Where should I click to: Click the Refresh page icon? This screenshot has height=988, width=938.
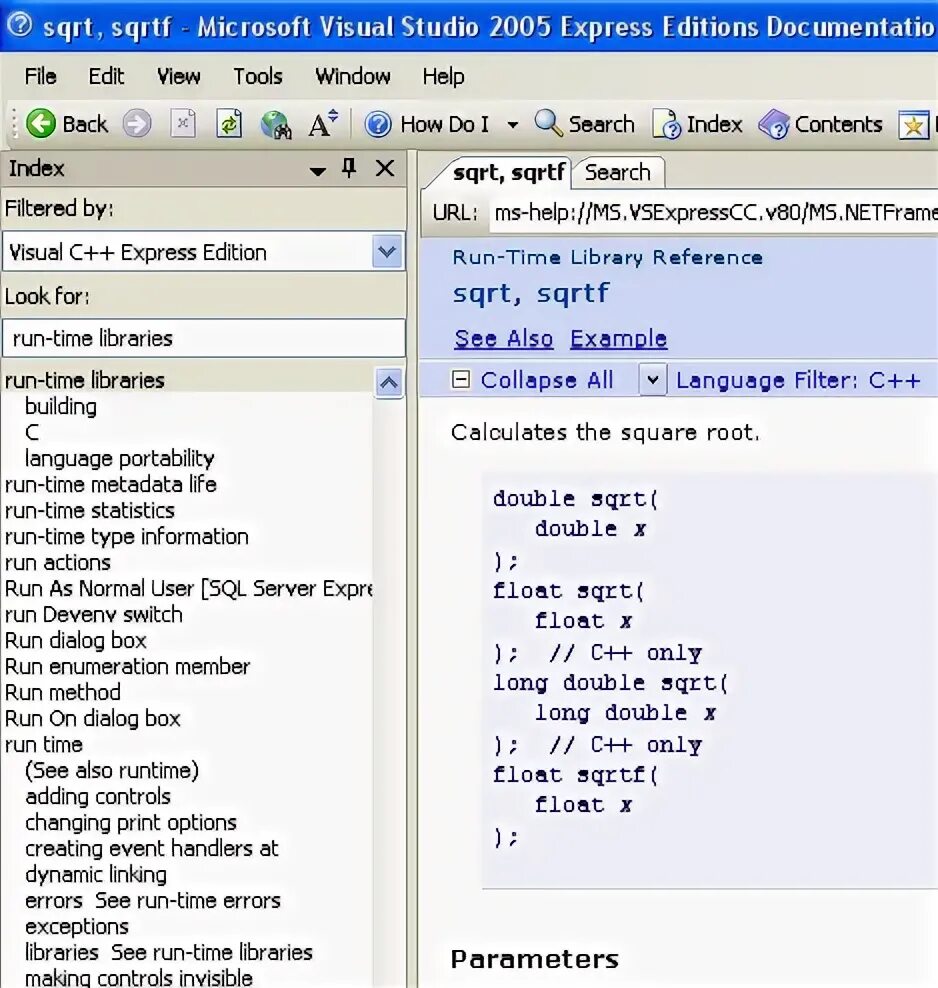coord(229,124)
